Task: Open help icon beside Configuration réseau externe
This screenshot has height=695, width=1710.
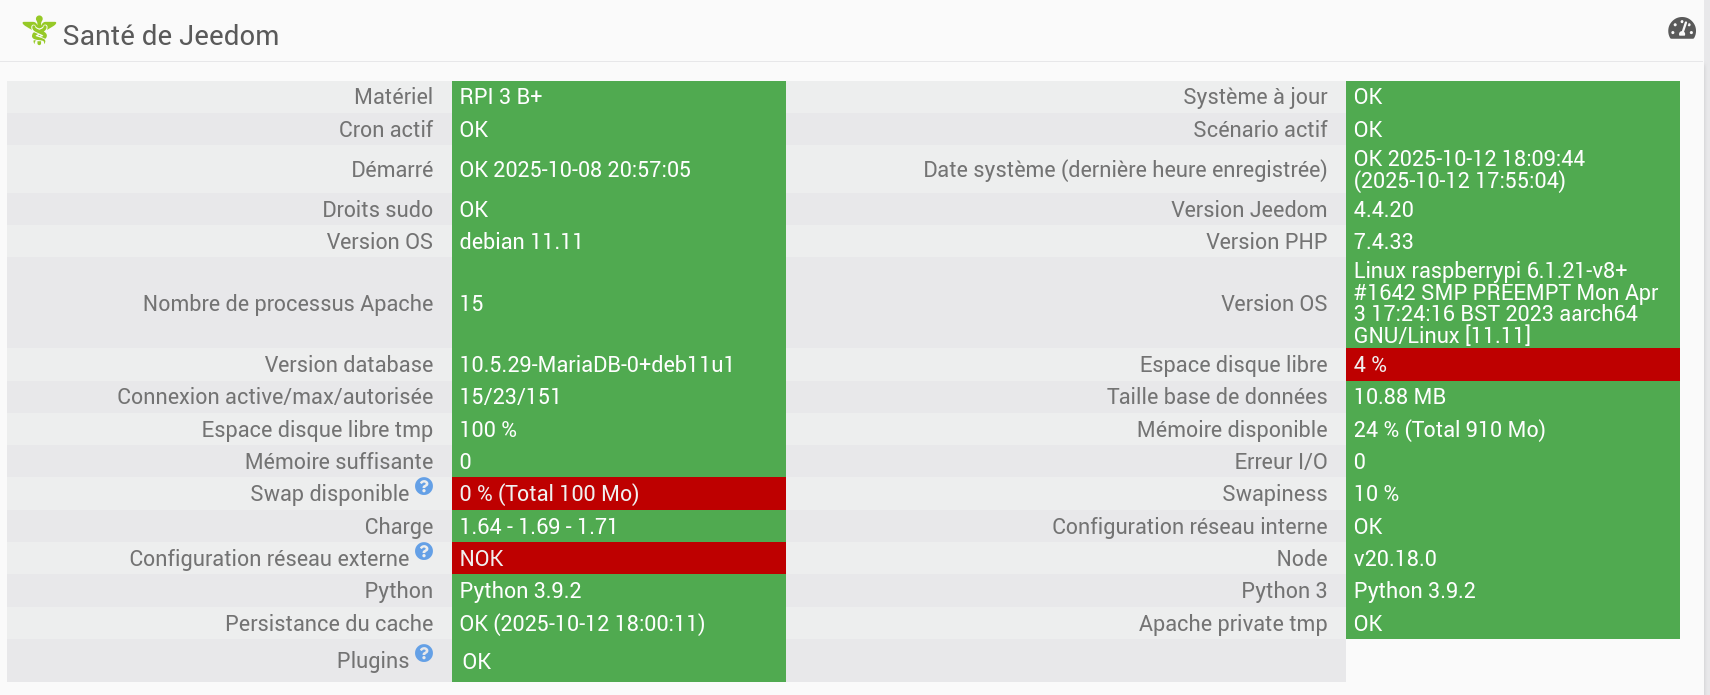Action: (424, 551)
